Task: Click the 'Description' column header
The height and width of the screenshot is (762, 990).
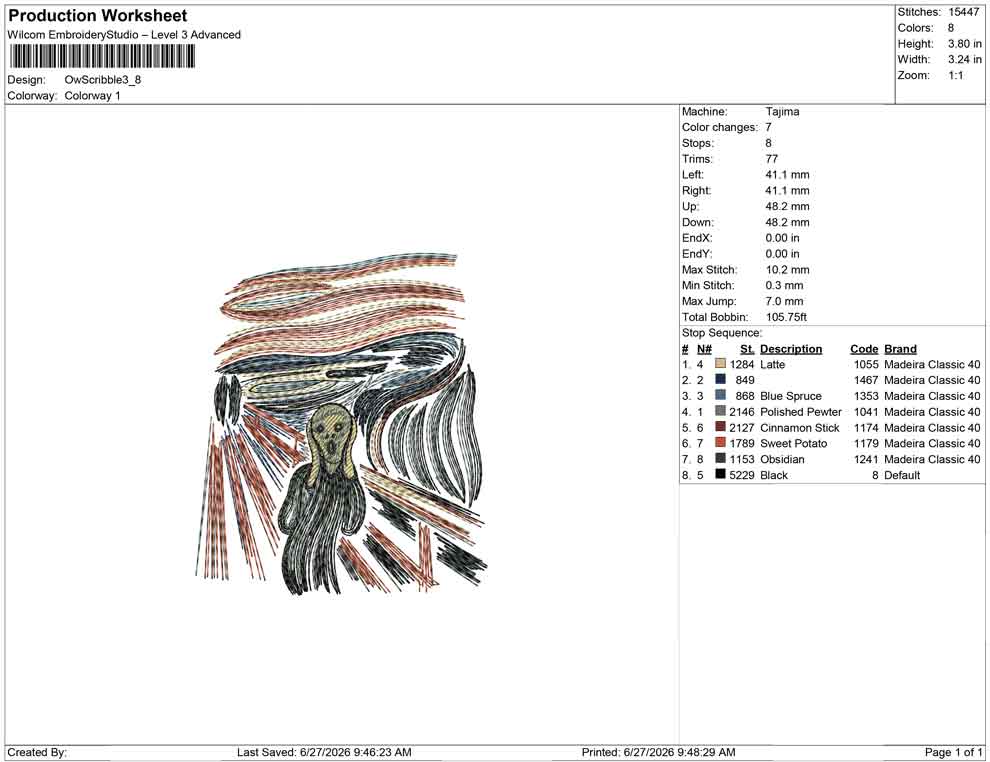Action: tap(791, 348)
